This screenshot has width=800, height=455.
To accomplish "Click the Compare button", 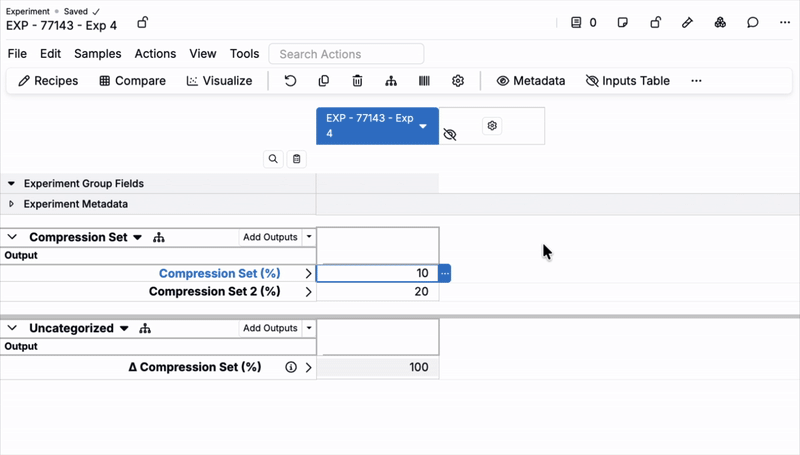I will pyautogui.click(x=133, y=81).
